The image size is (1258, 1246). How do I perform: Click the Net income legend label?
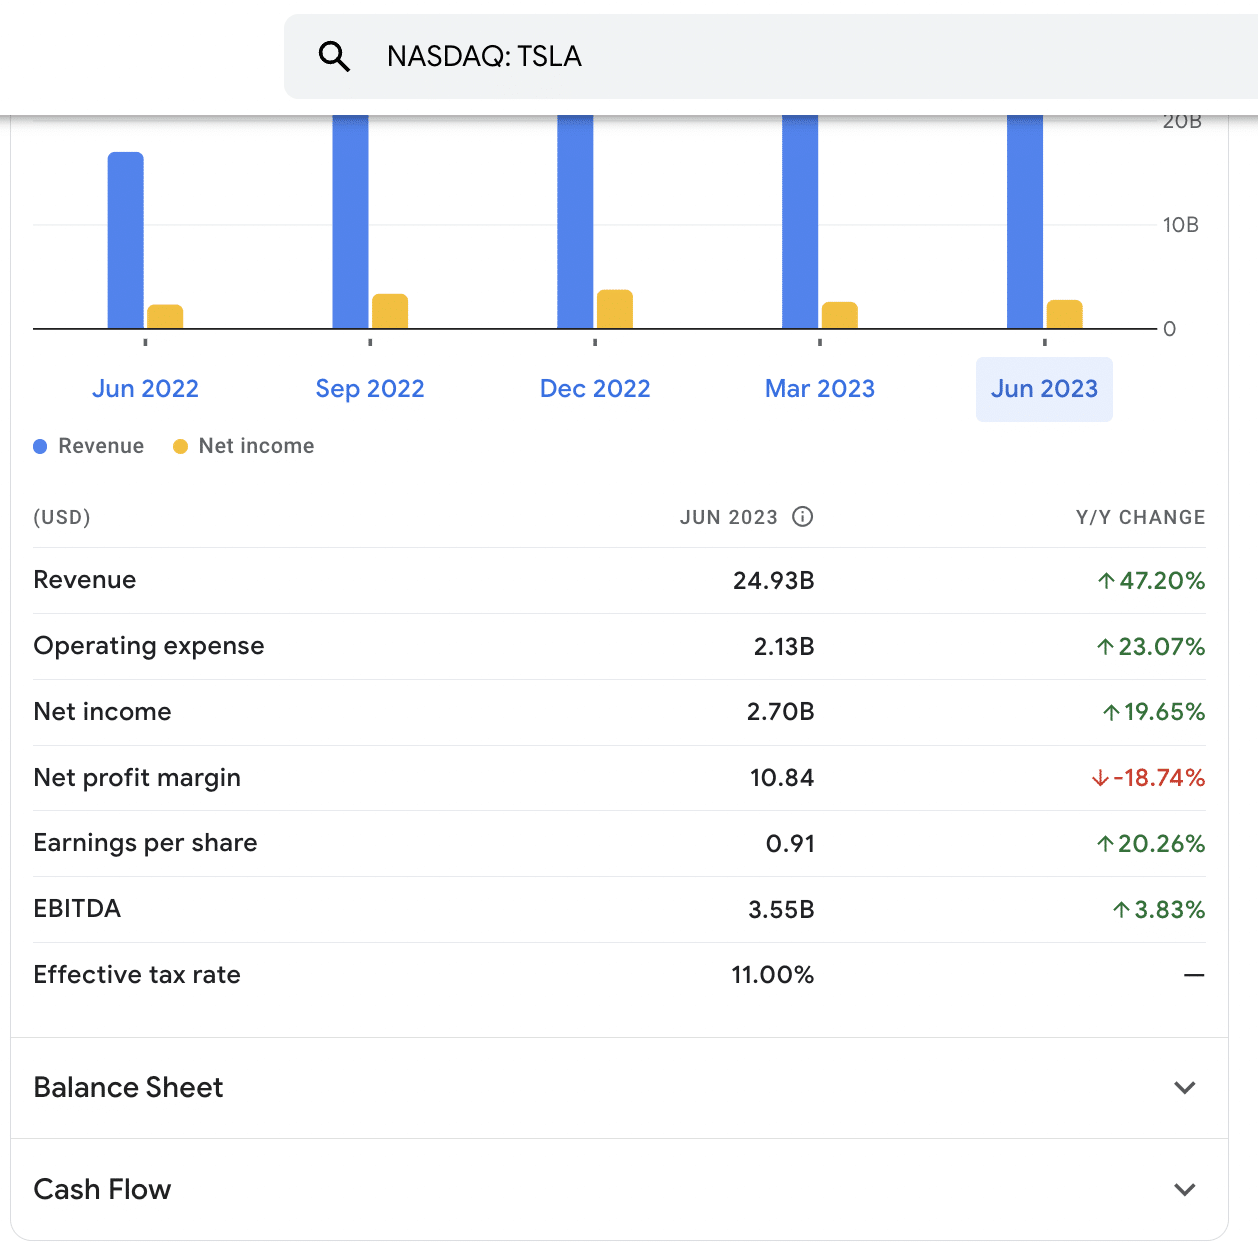[x=256, y=446]
